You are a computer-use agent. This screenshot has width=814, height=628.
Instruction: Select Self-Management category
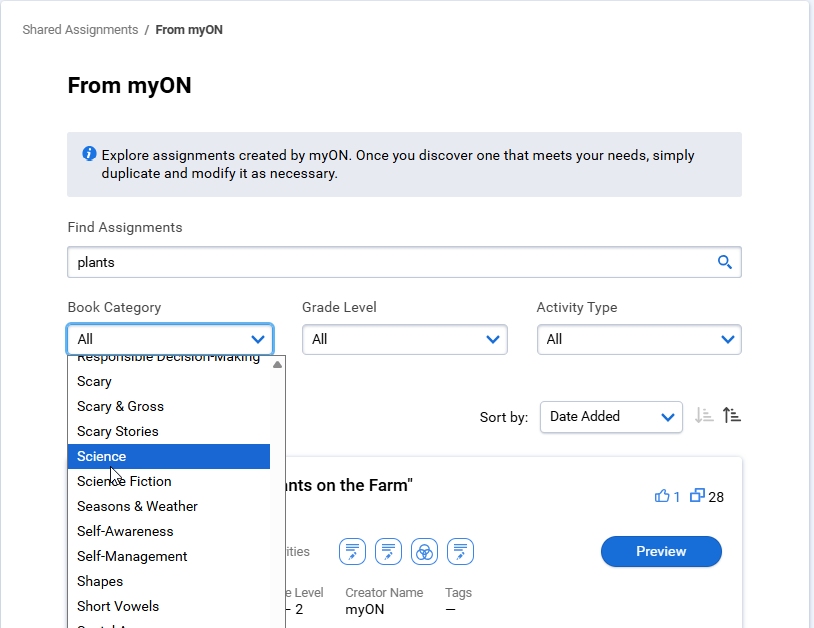[x=169, y=556]
